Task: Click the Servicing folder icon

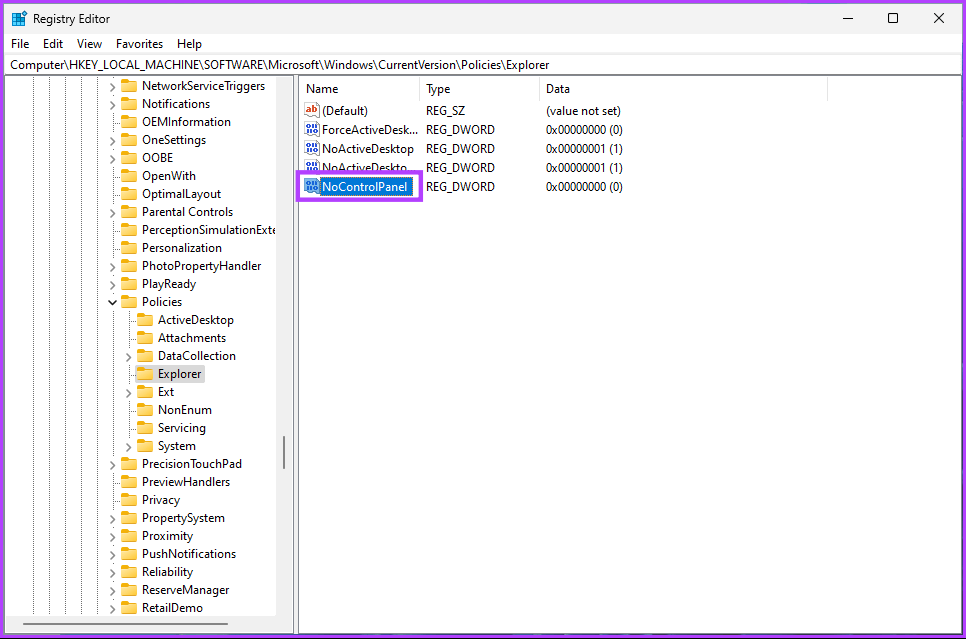Action: point(145,428)
